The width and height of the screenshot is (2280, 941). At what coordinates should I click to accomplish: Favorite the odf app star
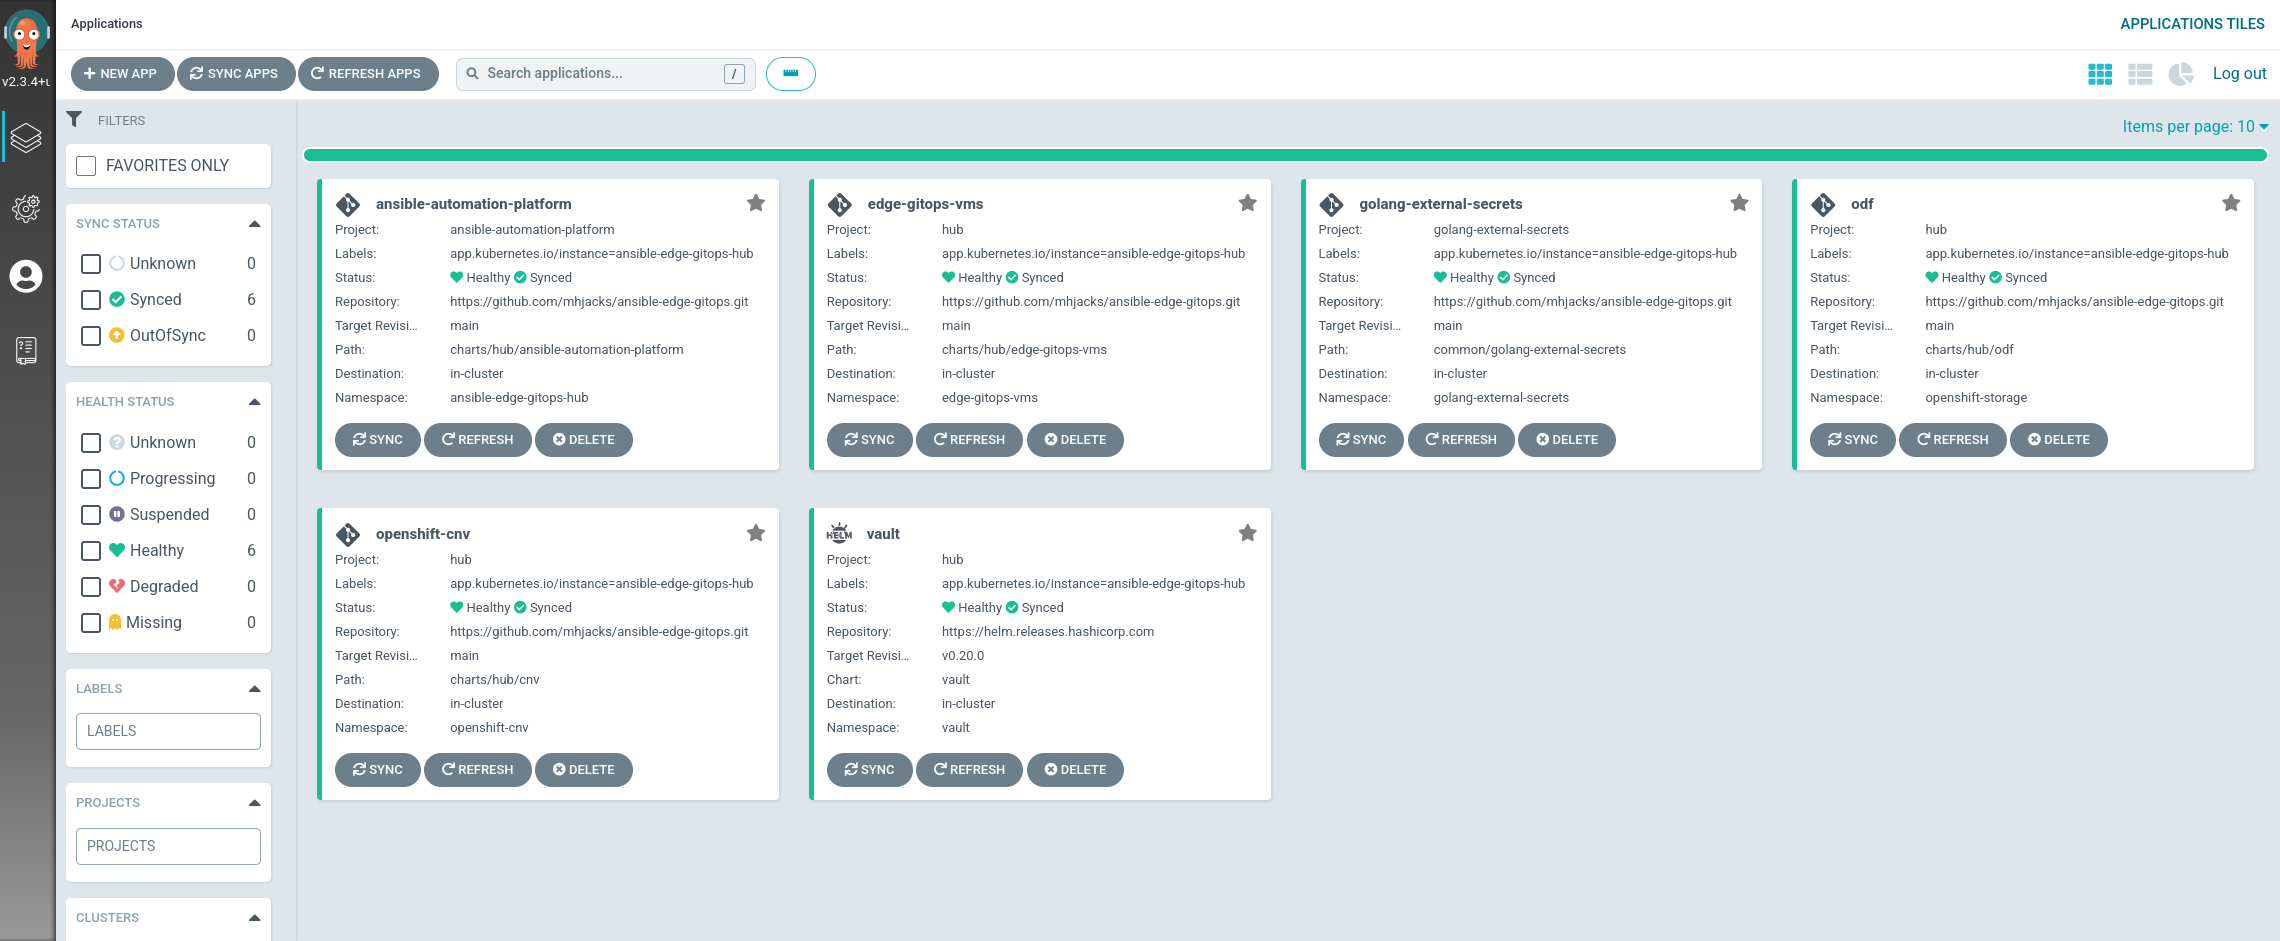click(x=2231, y=203)
